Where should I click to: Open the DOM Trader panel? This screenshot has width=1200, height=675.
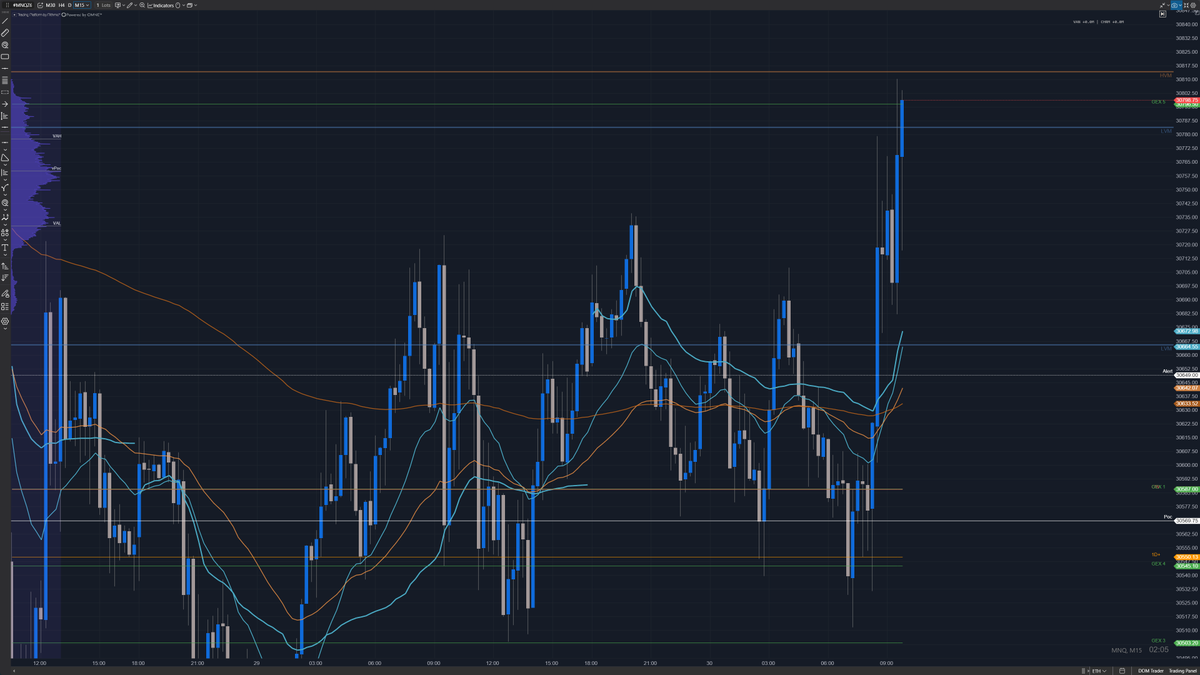1151,671
